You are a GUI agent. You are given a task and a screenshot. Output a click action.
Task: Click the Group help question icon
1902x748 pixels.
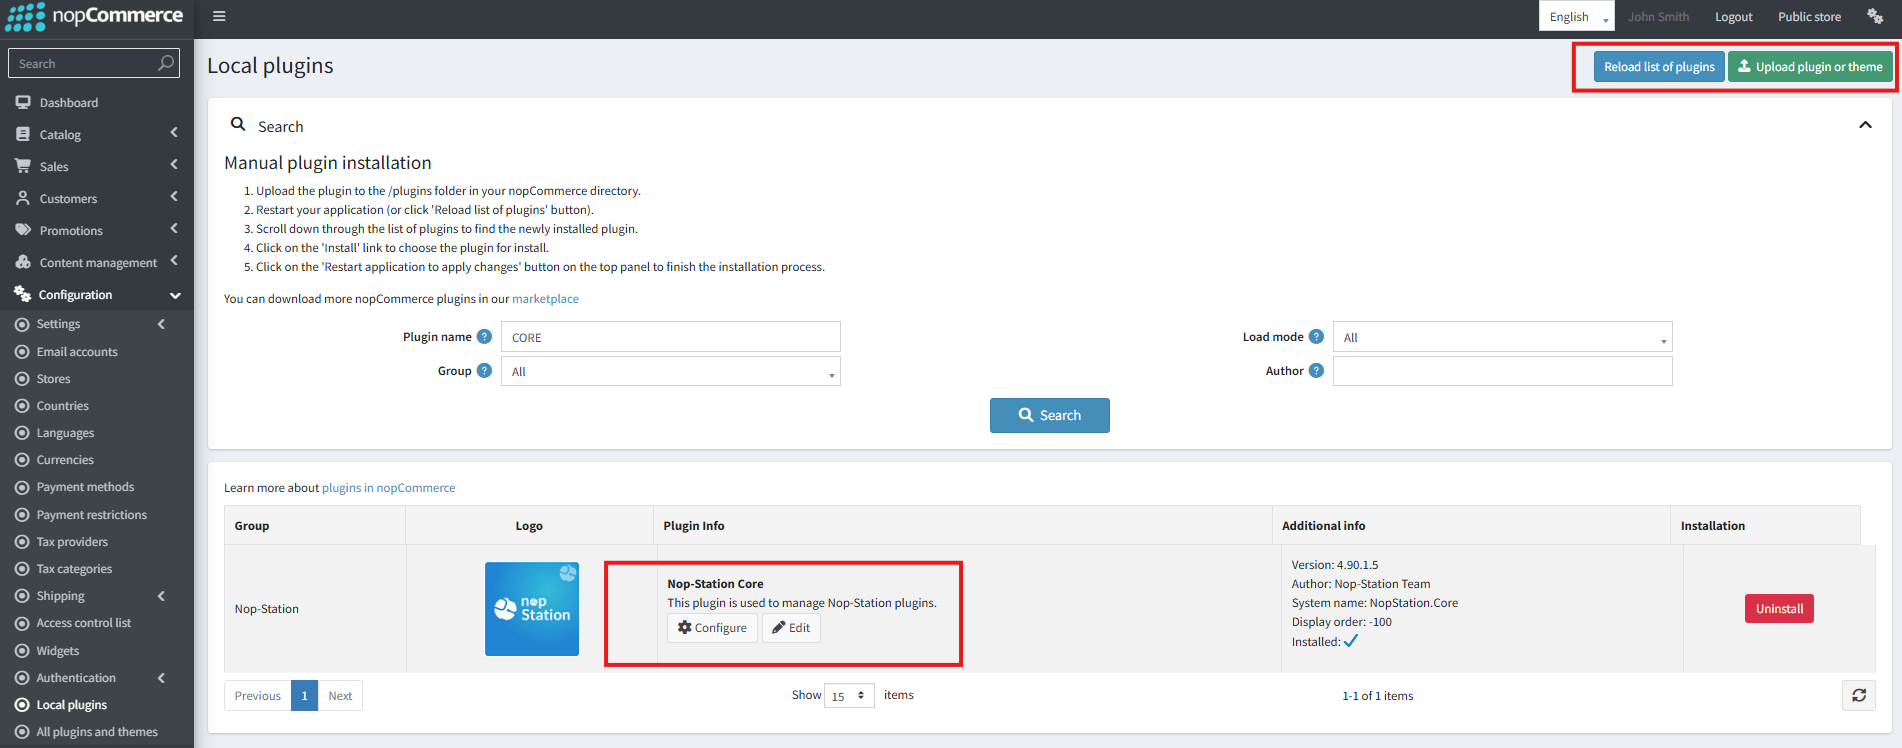[x=484, y=371]
